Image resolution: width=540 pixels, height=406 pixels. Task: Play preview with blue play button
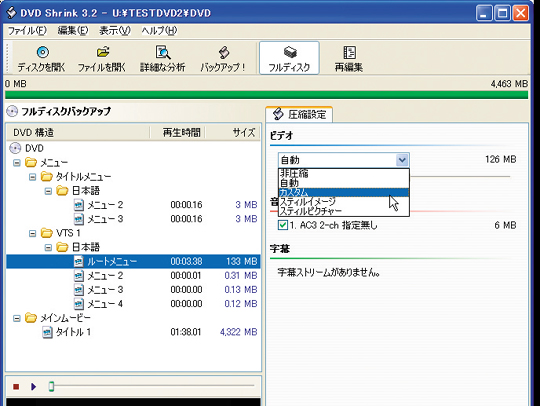[x=33, y=387]
